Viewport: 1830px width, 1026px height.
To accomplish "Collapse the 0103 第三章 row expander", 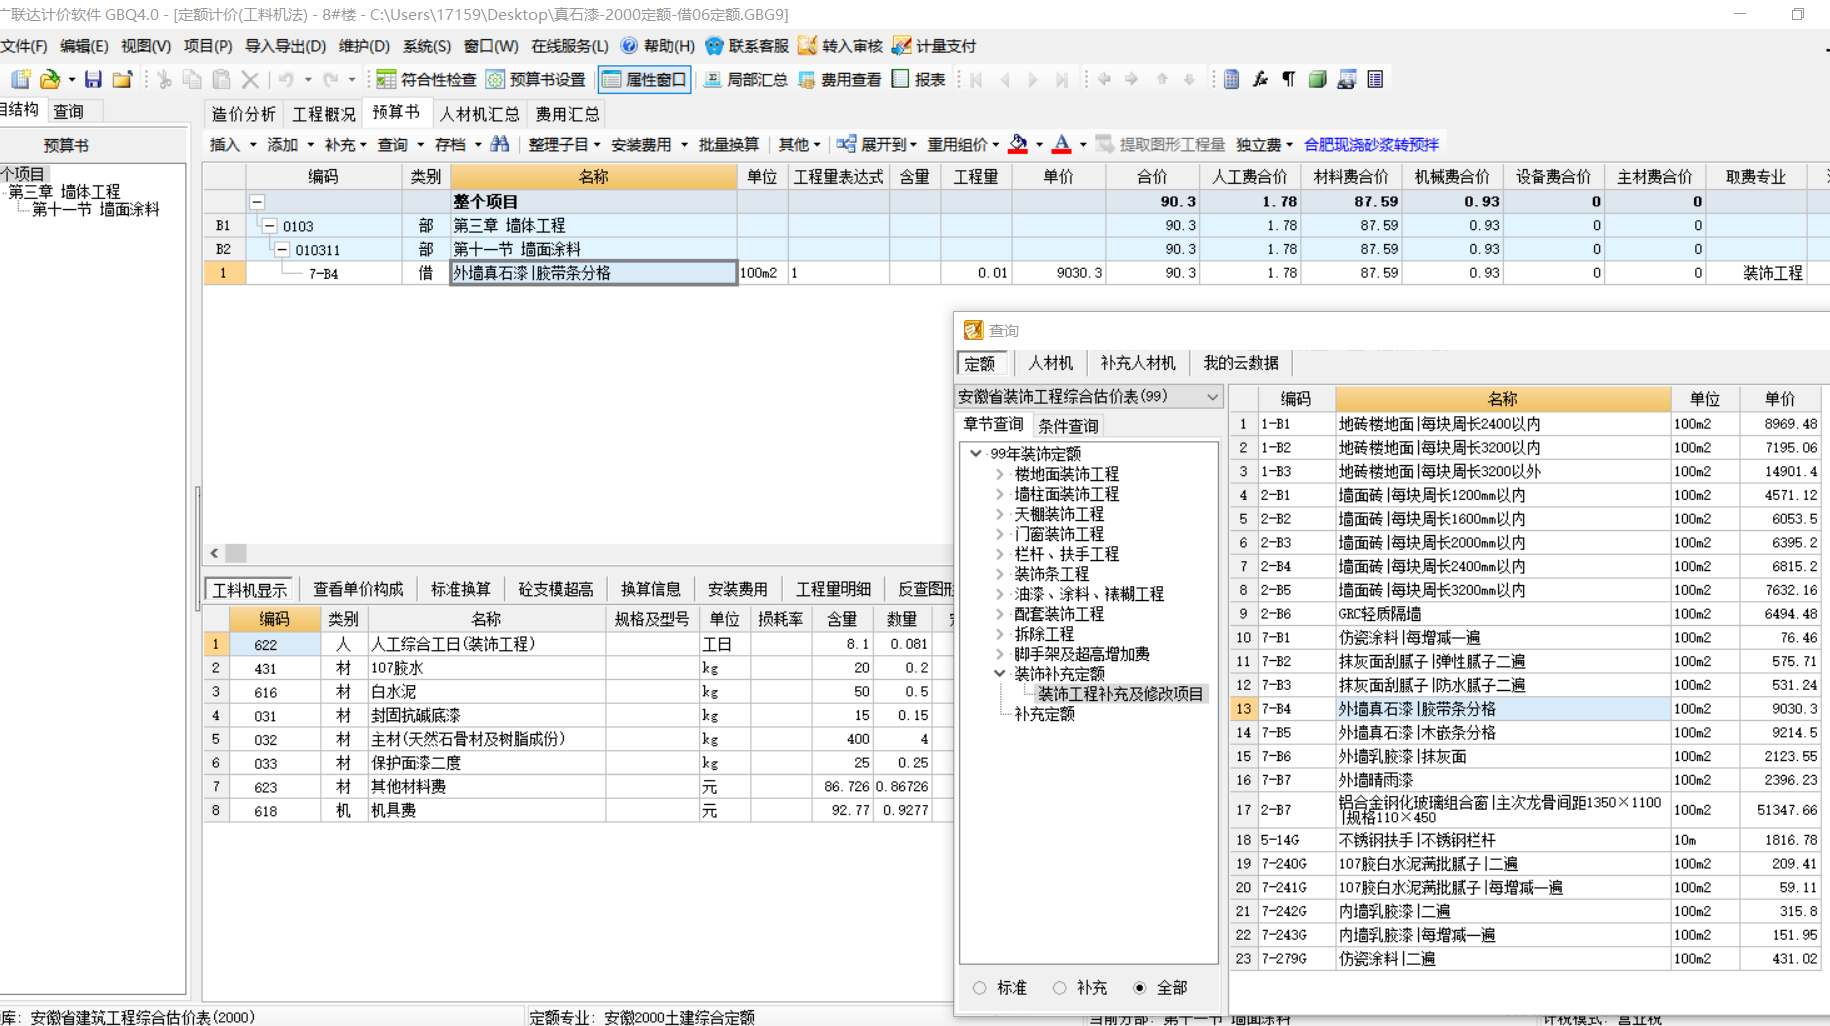I will click(270, 226).
